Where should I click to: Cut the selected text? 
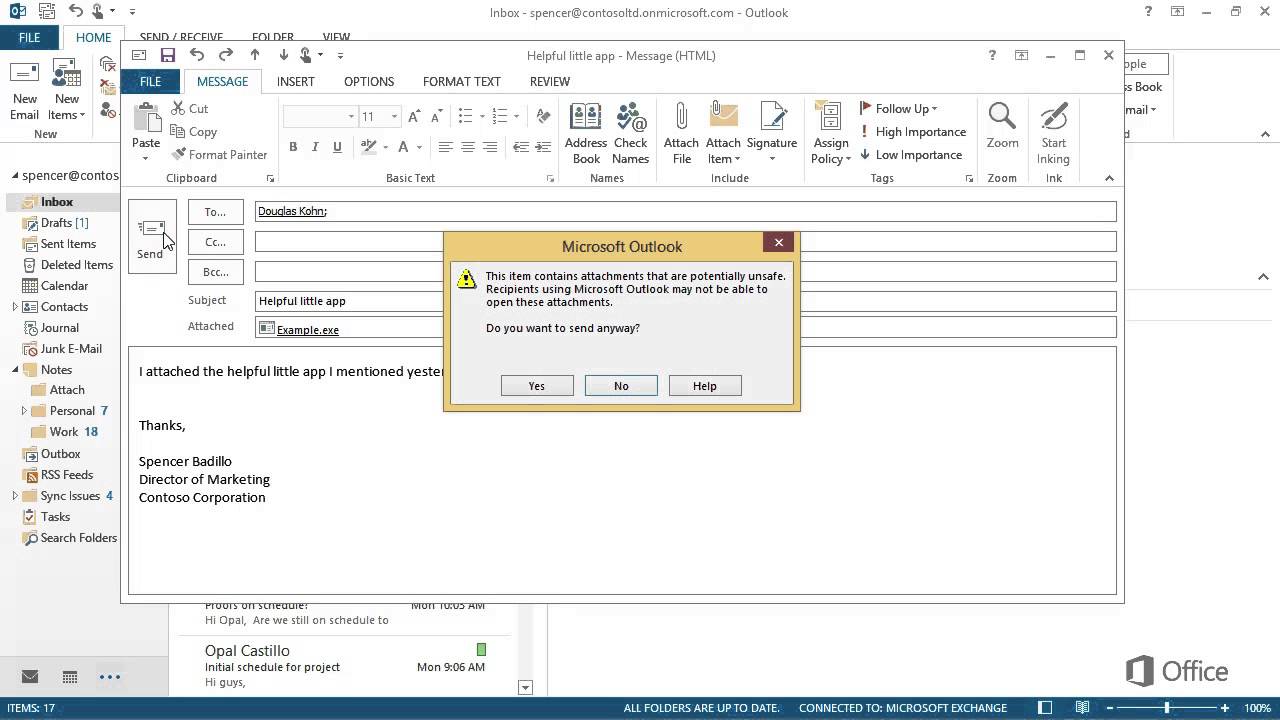pos(190,108)
